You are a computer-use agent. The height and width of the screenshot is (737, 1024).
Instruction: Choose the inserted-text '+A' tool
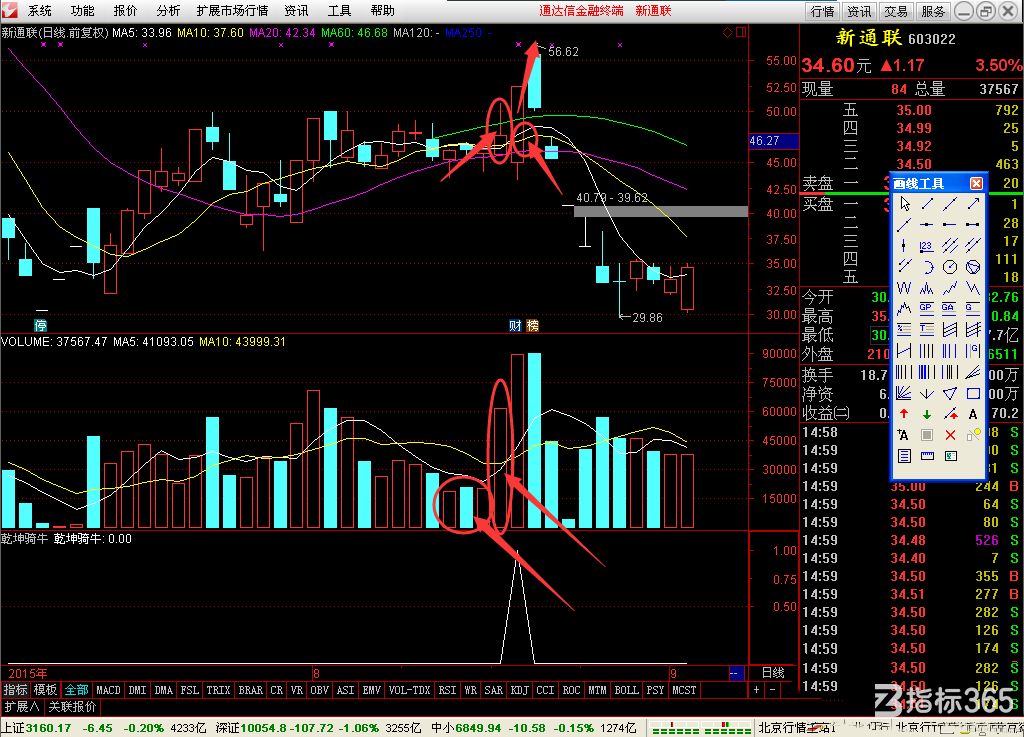pos(904,435)
